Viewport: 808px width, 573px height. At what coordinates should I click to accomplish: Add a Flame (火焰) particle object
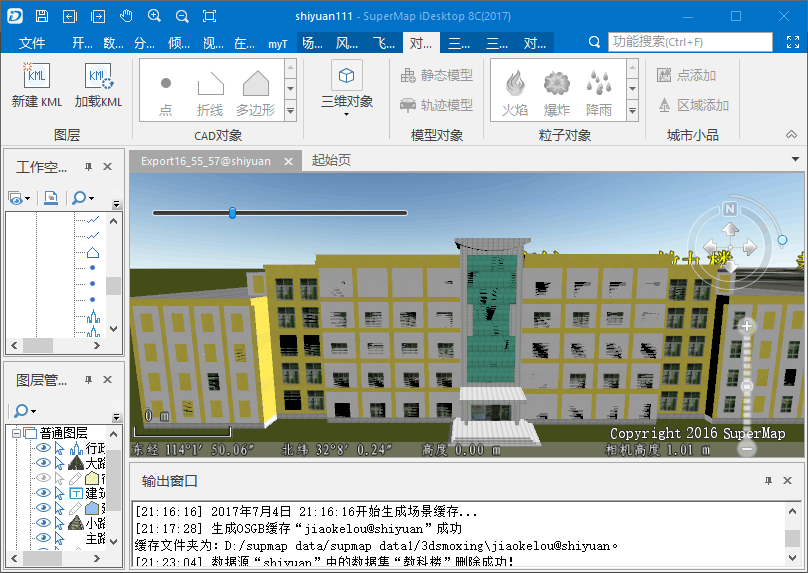(x=515, y=91)
